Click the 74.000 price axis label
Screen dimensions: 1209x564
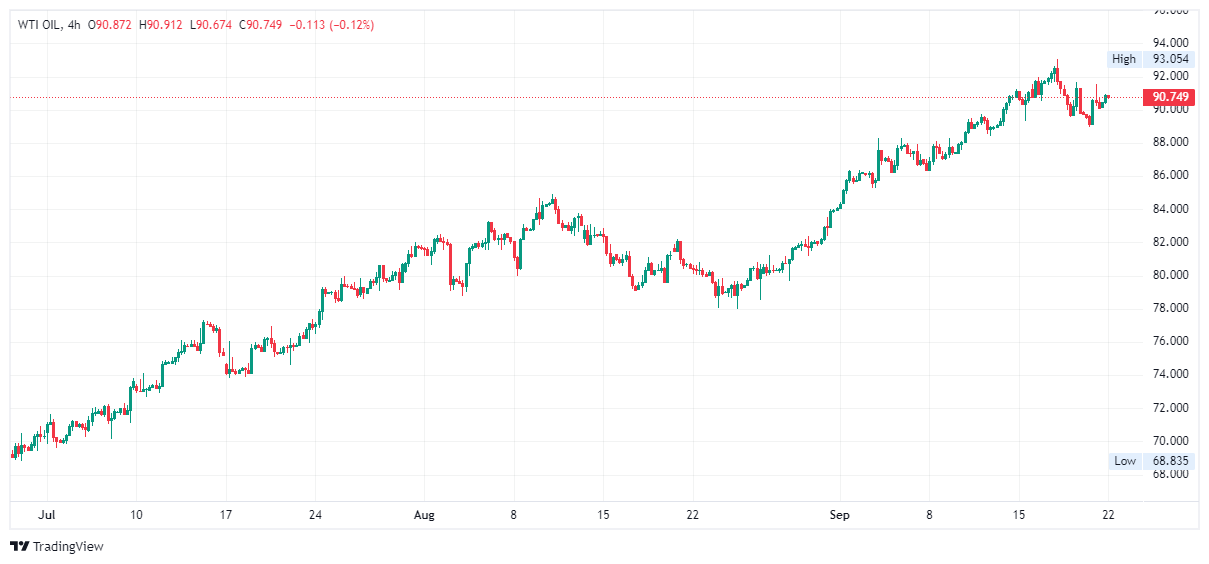click(1170, 374)
